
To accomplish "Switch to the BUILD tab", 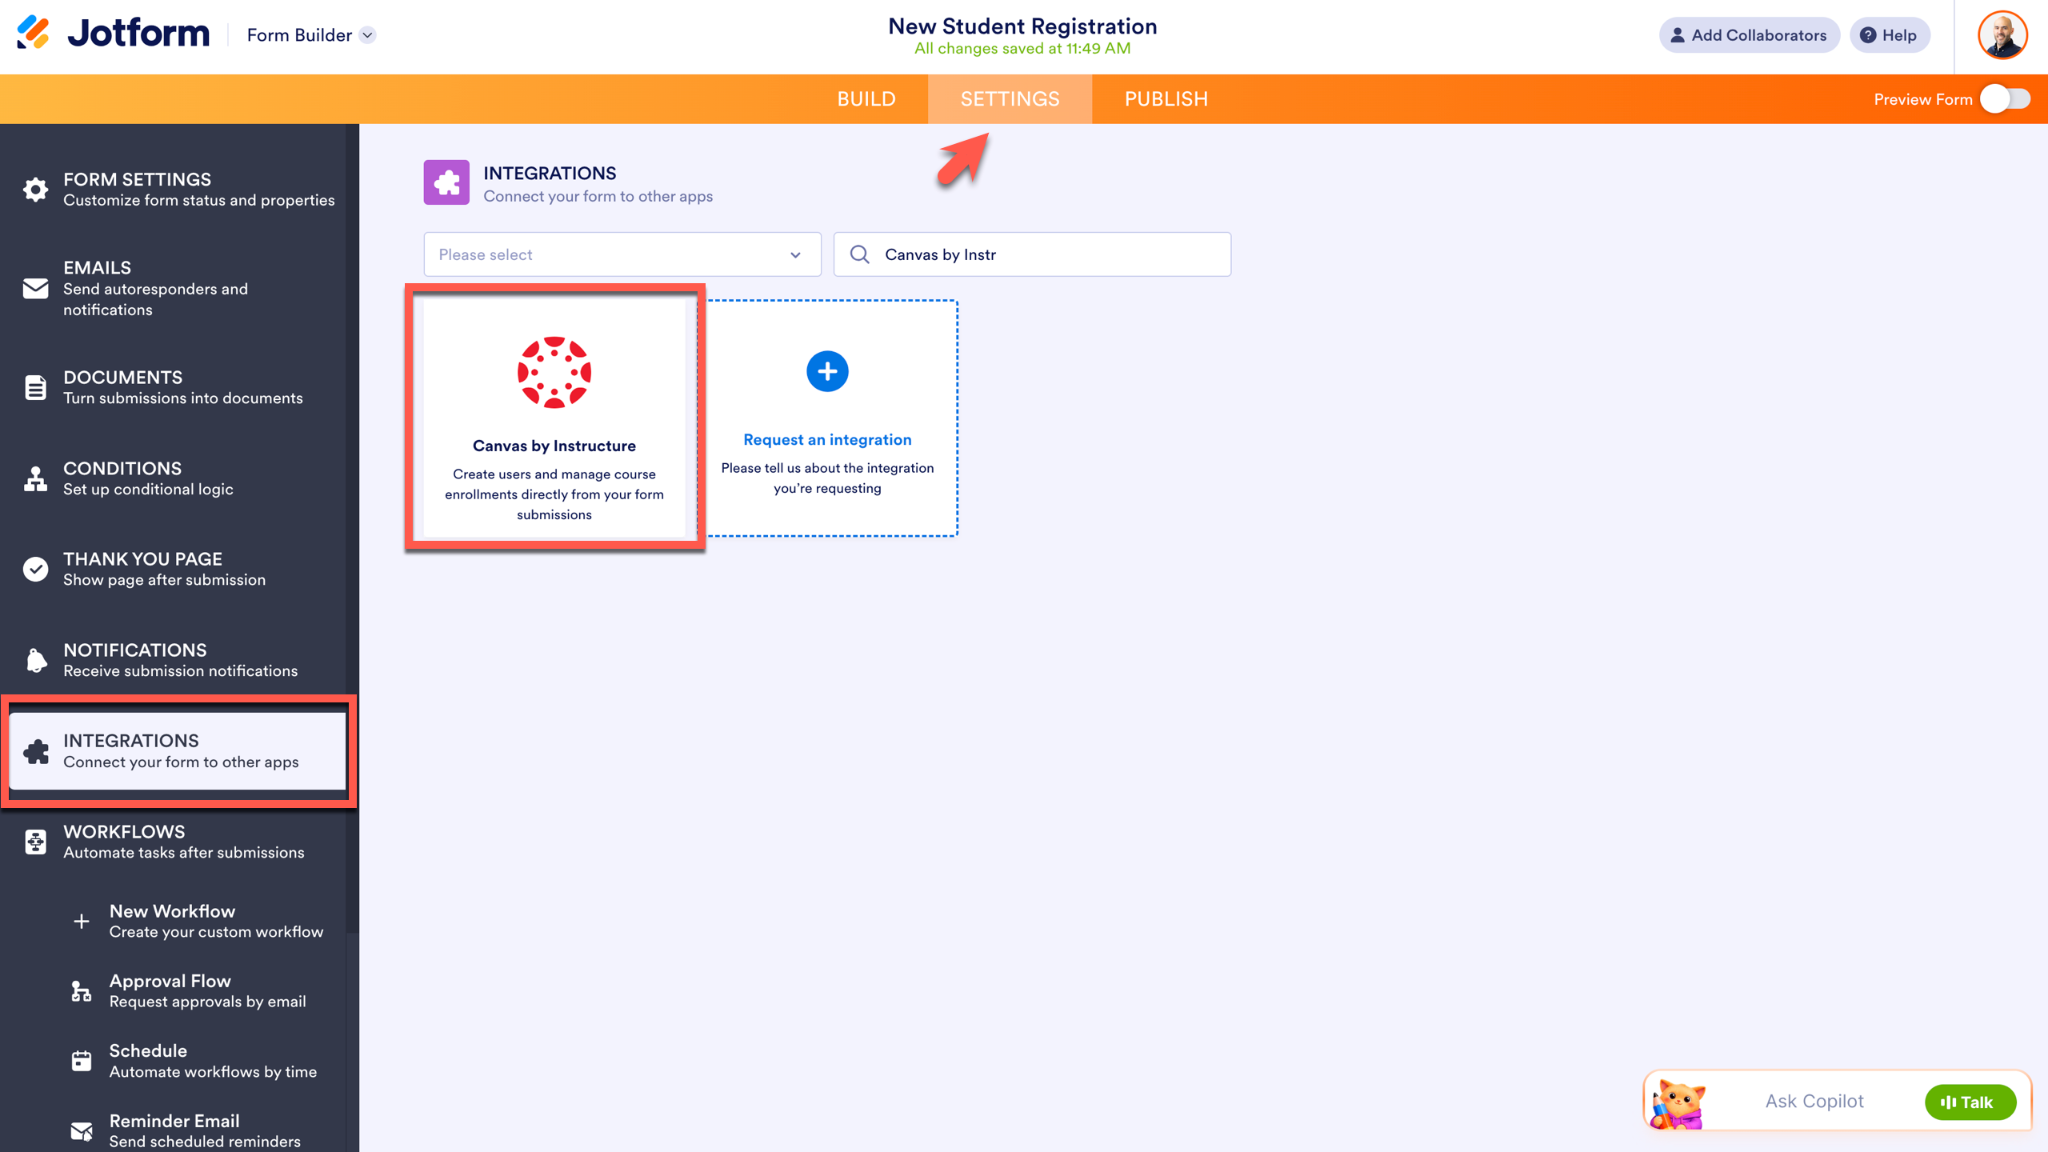I will click(866, 99).
